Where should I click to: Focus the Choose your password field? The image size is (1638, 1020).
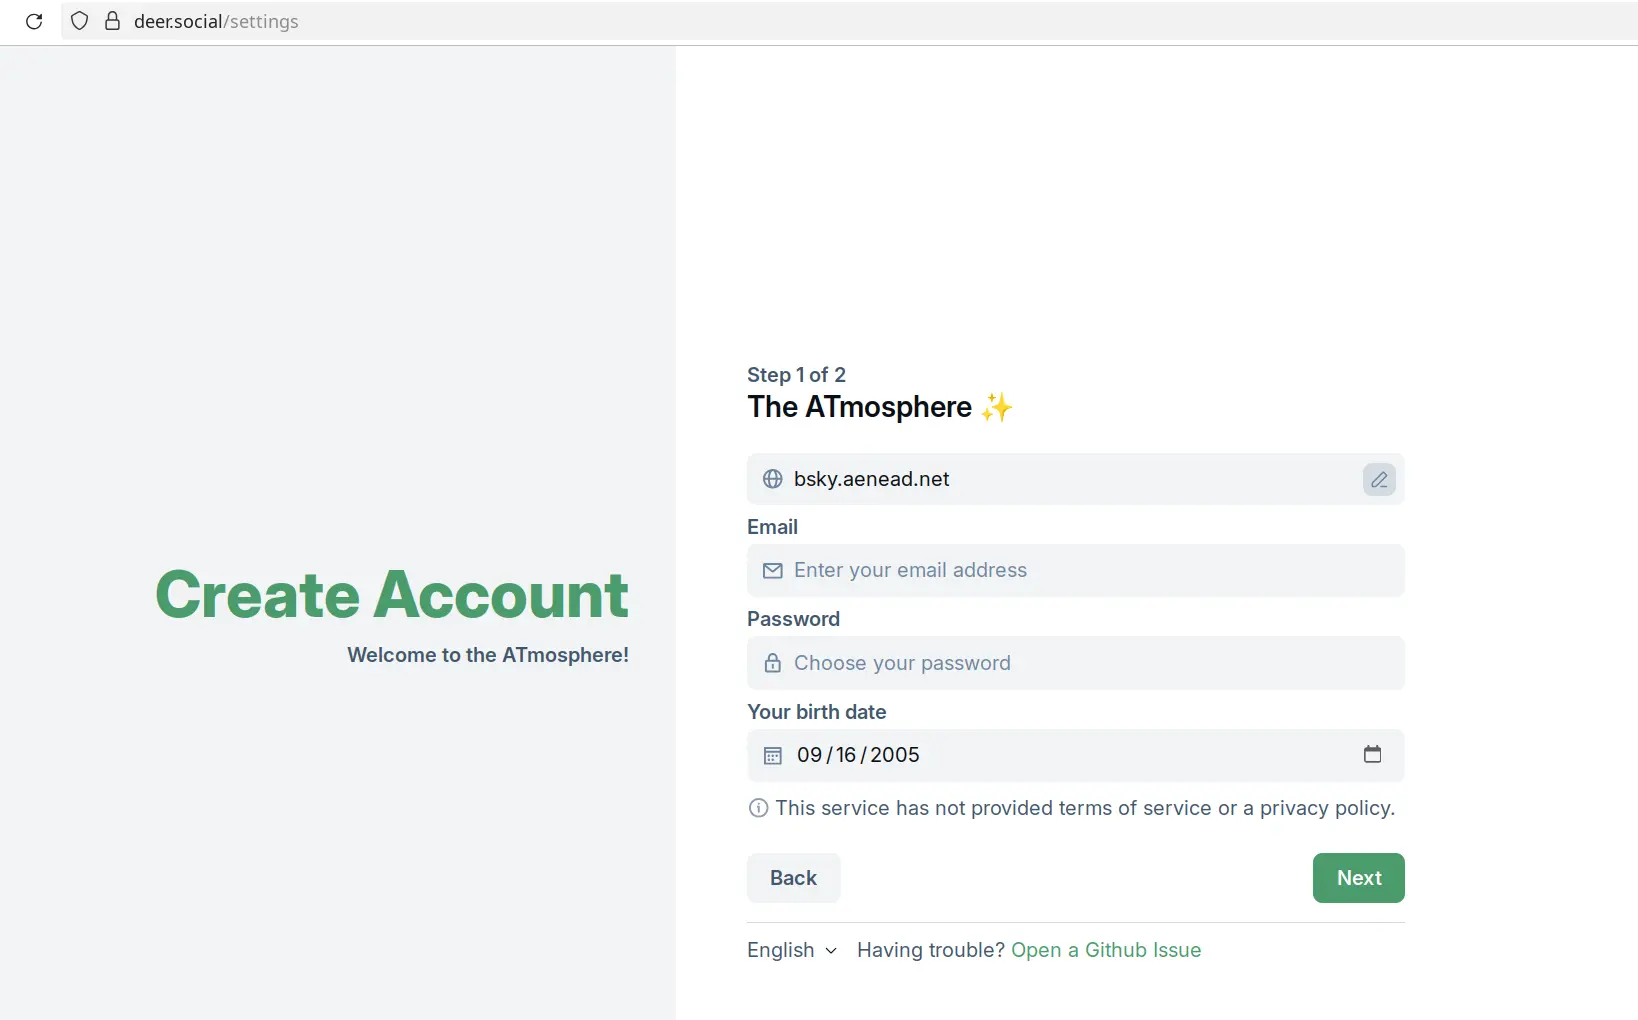1076,663
